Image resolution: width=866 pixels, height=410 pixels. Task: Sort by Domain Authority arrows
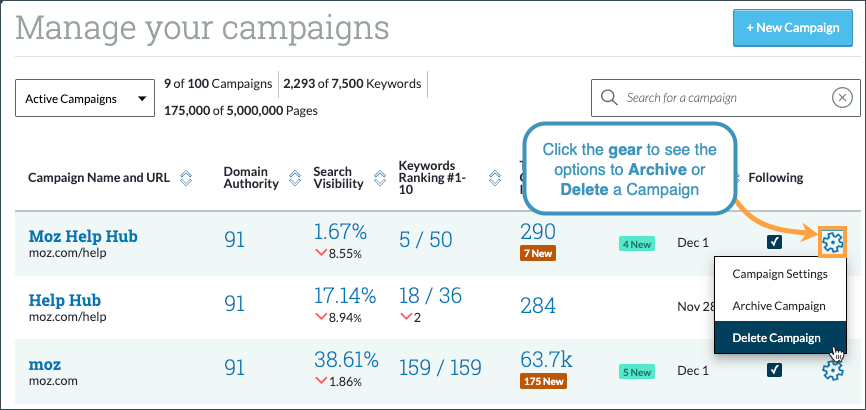(294, 178)
